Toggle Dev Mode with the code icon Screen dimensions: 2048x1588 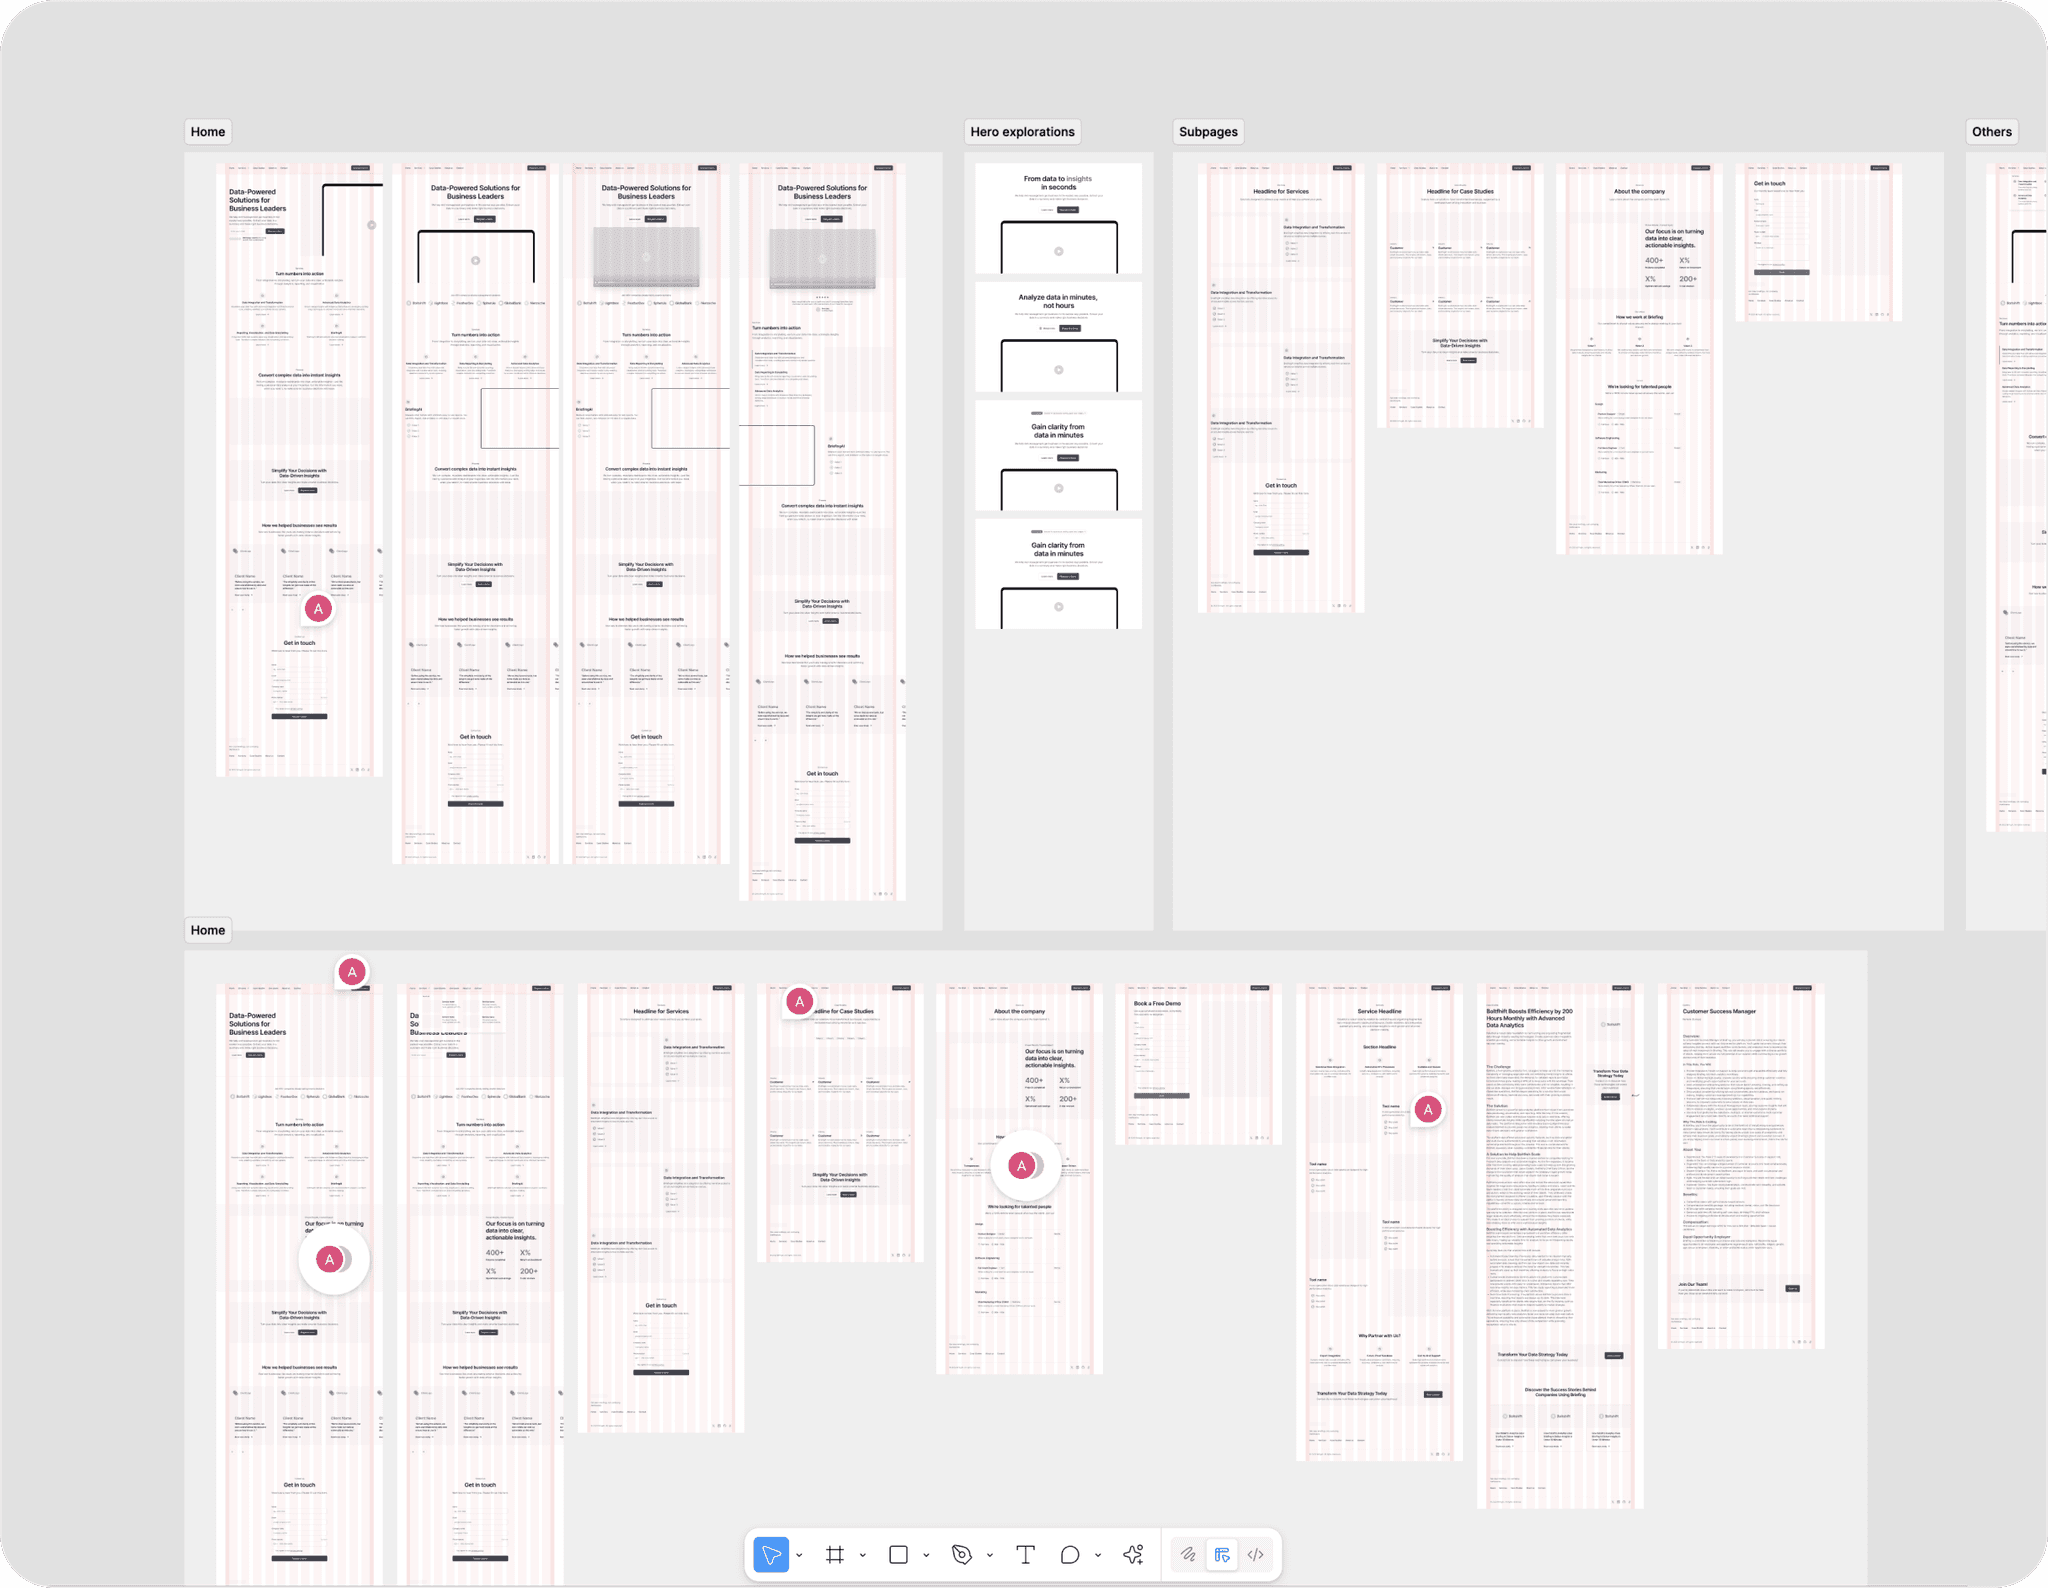pos(1257,1554)
